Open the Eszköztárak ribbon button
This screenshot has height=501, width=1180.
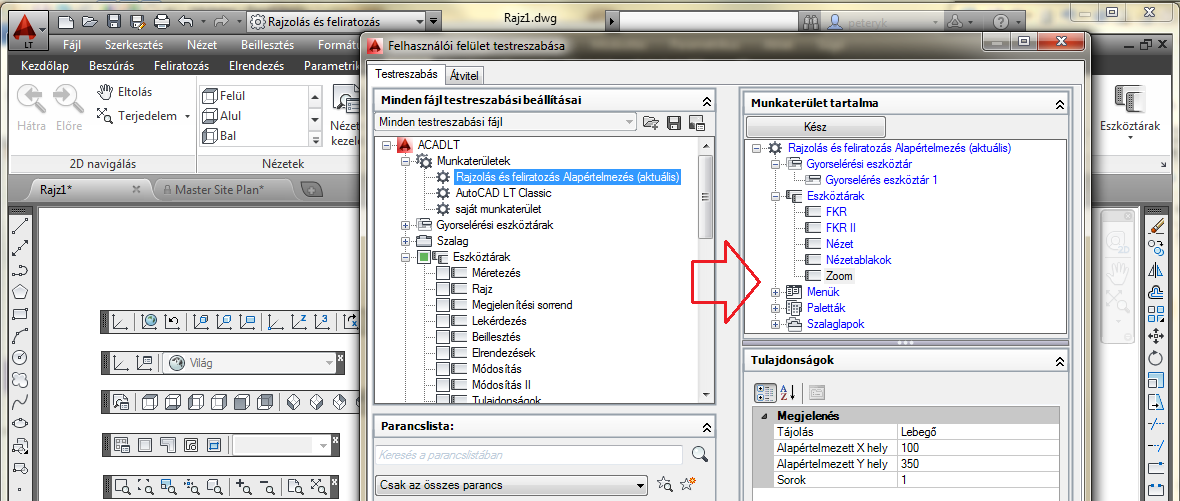pyautogui.click(x=1130, y=110)
